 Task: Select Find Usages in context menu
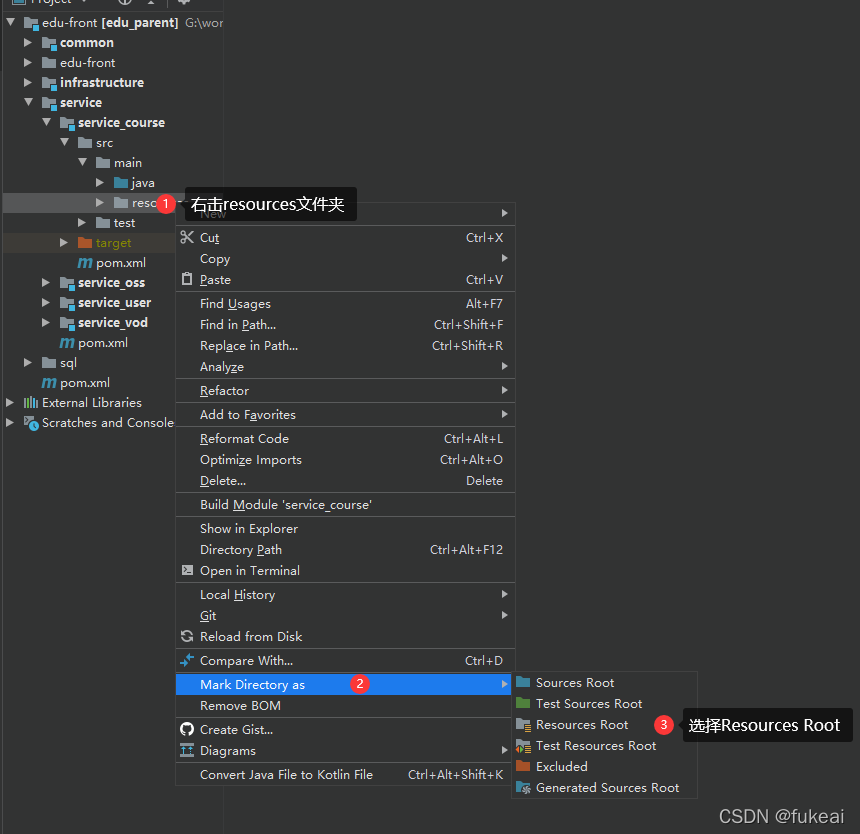click(x=235, y=304)
